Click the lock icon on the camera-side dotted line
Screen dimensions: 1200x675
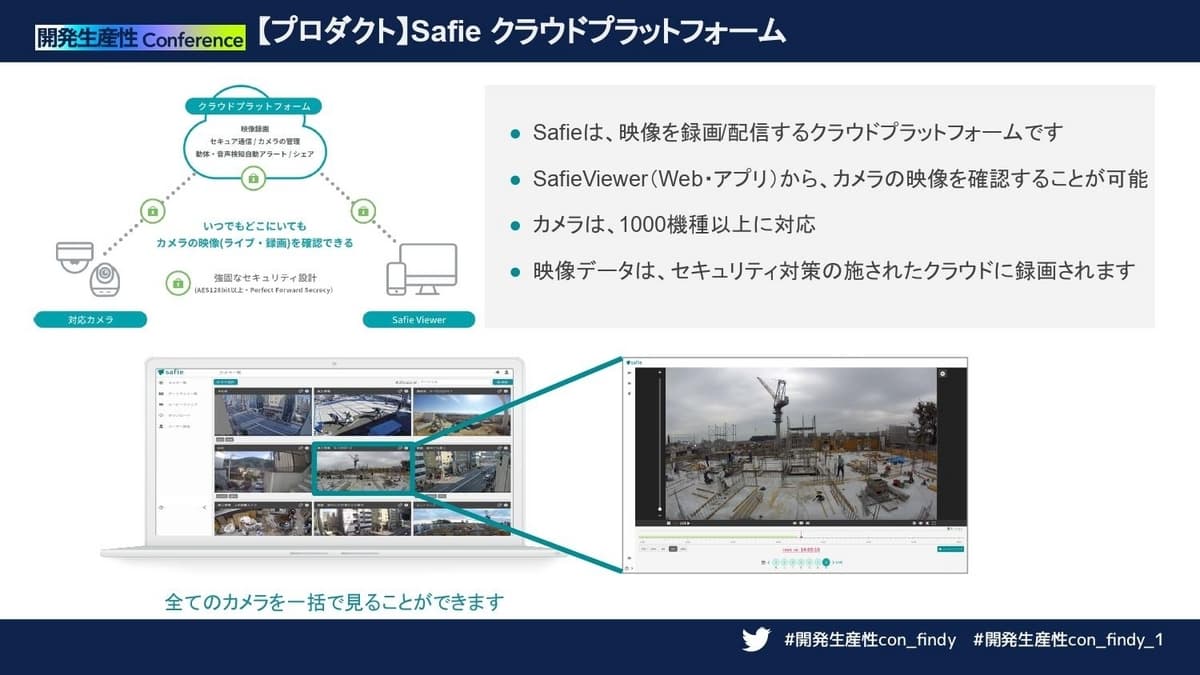click(x=152, y=212)
